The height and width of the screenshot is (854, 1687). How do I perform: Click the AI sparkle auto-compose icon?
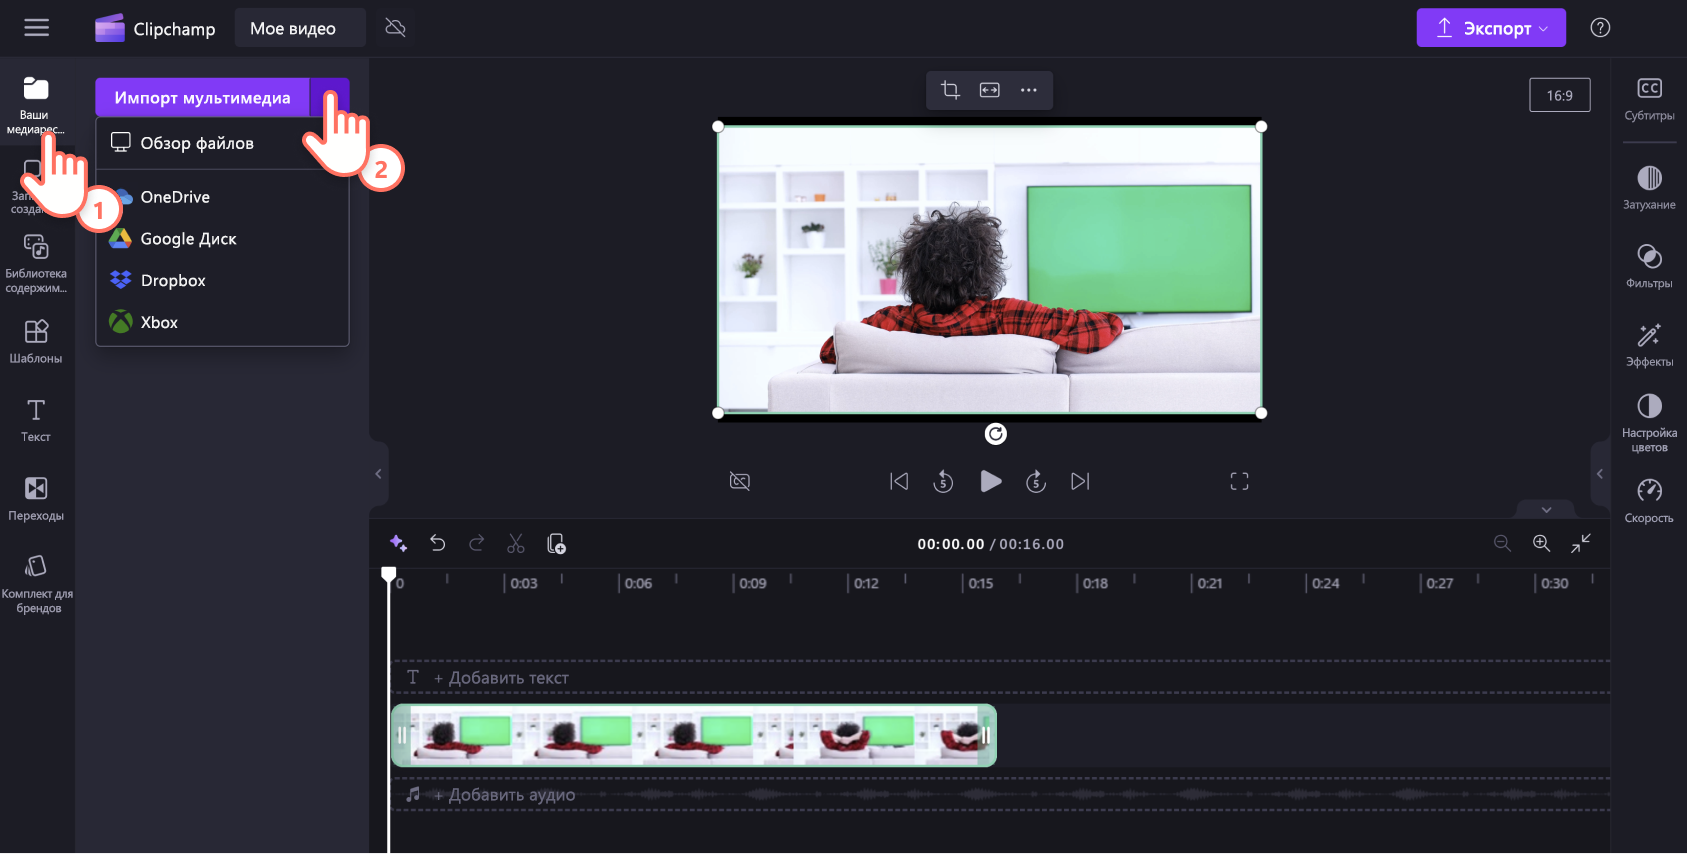point(398,543)
